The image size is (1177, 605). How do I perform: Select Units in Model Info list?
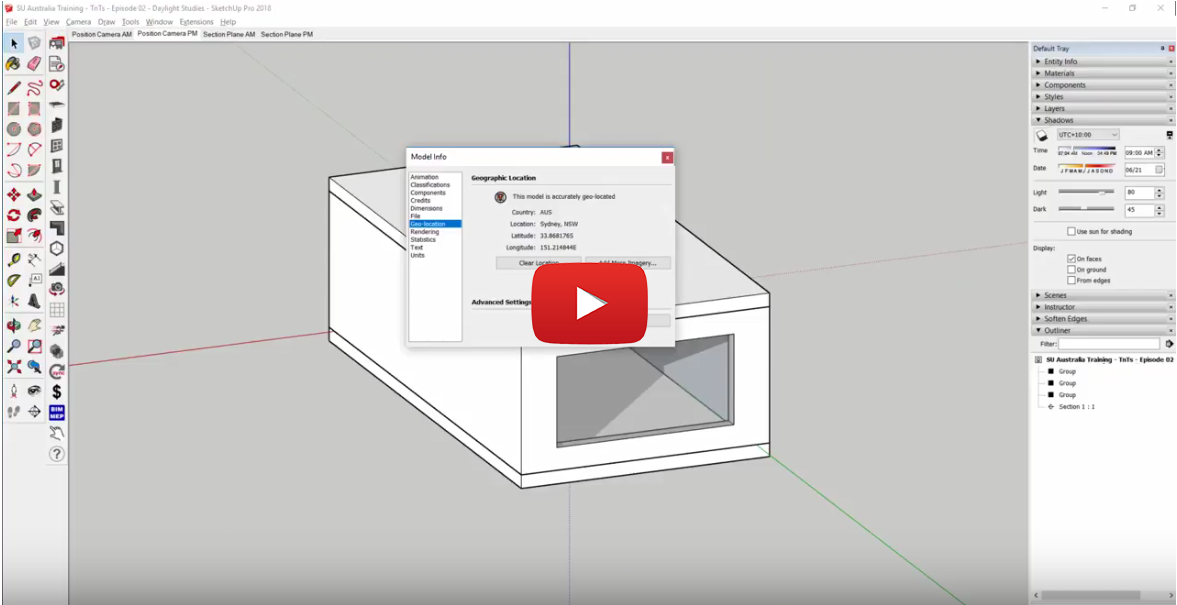(x=417, y=255)
